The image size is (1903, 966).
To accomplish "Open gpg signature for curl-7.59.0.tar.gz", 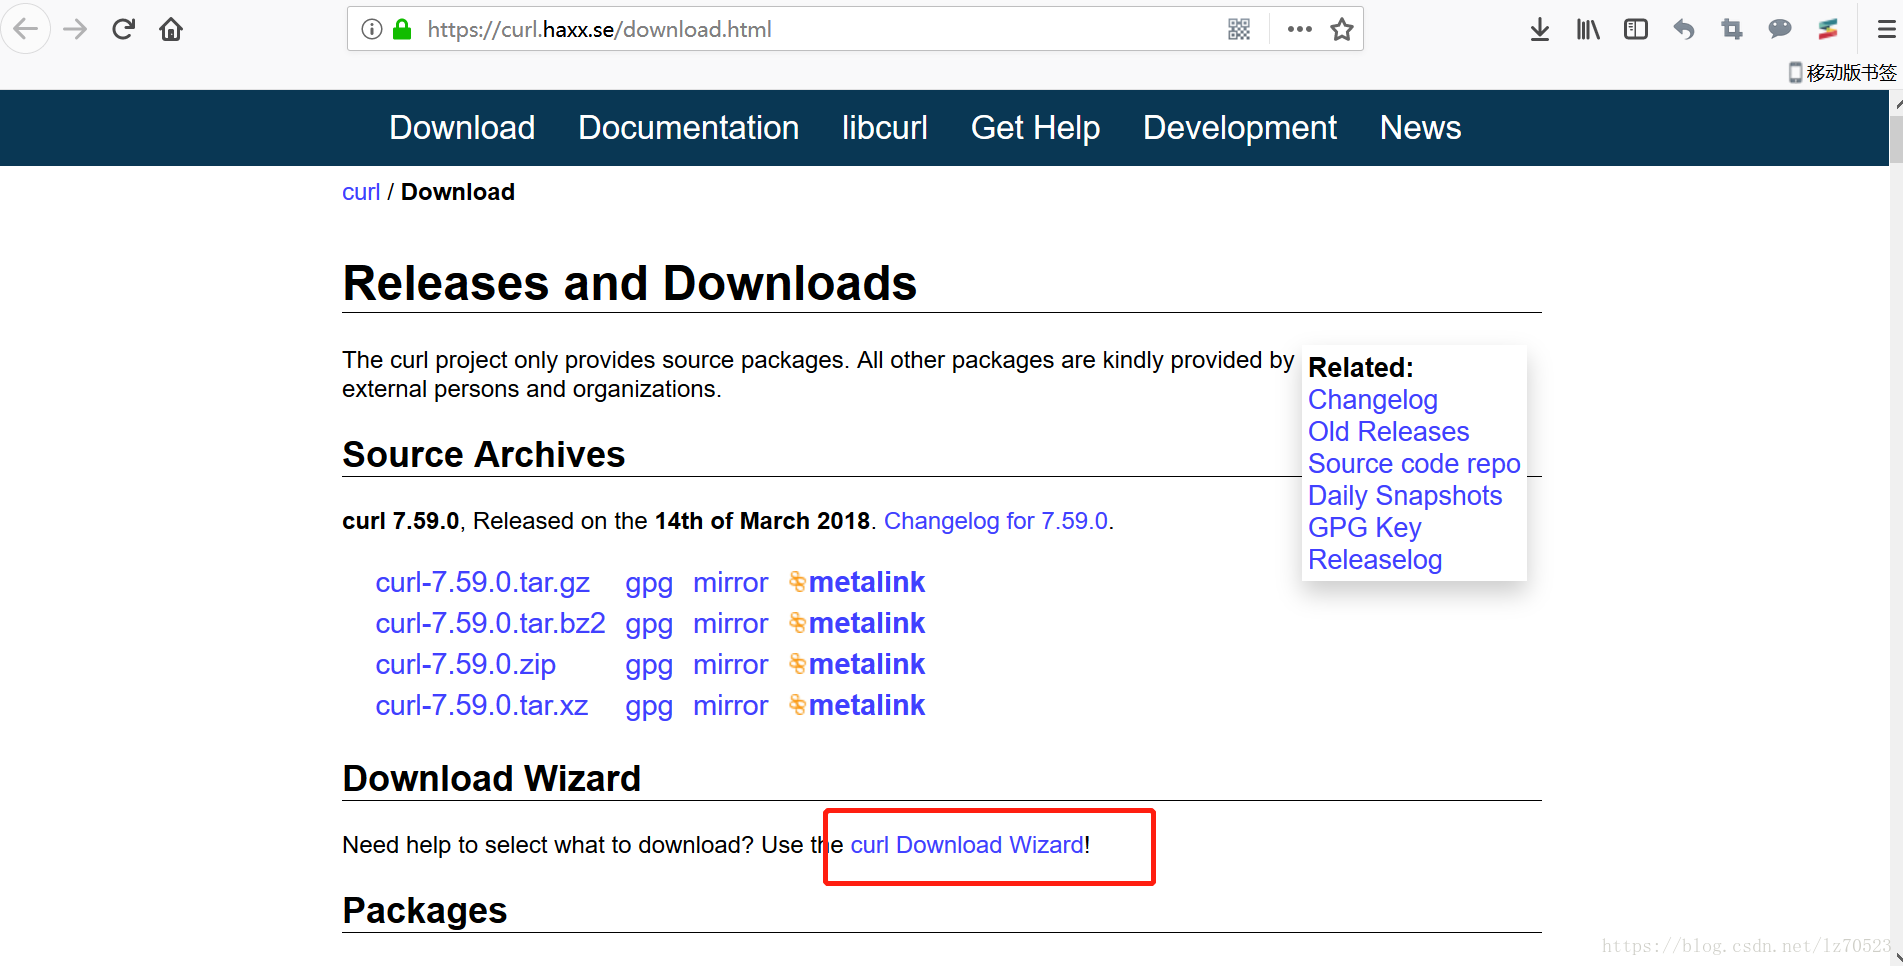I will [649, 583].
